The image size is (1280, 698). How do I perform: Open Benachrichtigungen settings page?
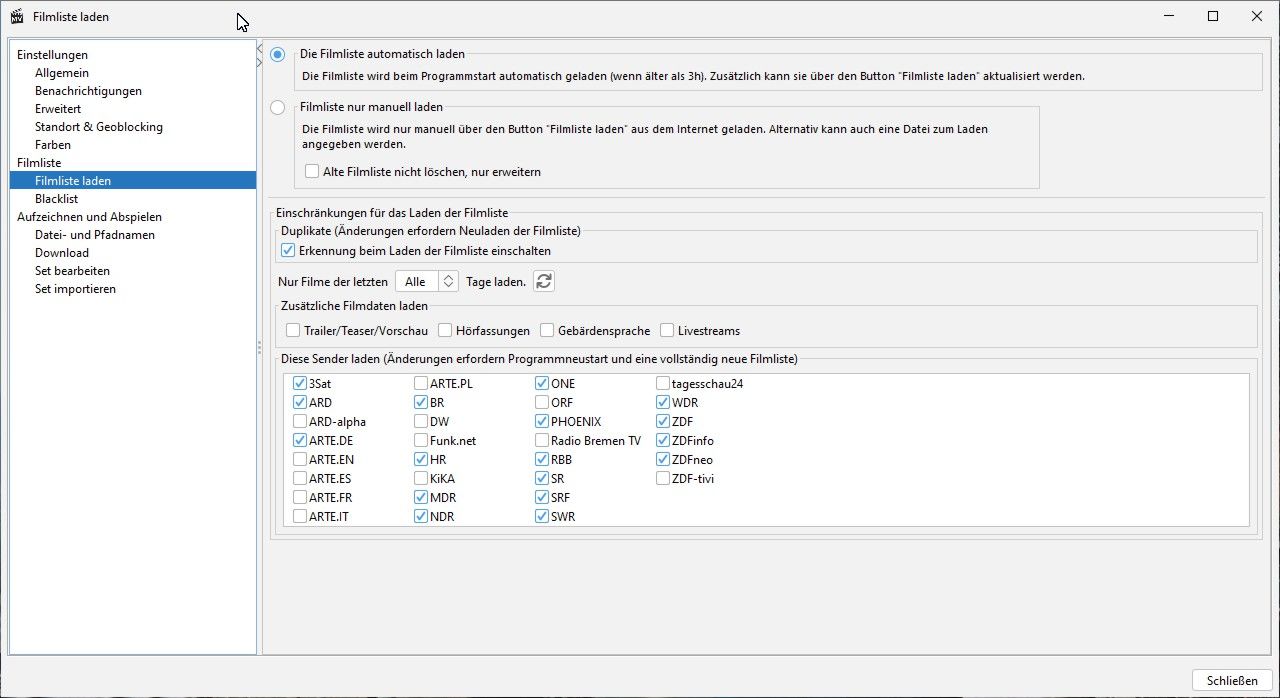coord(88,91)
